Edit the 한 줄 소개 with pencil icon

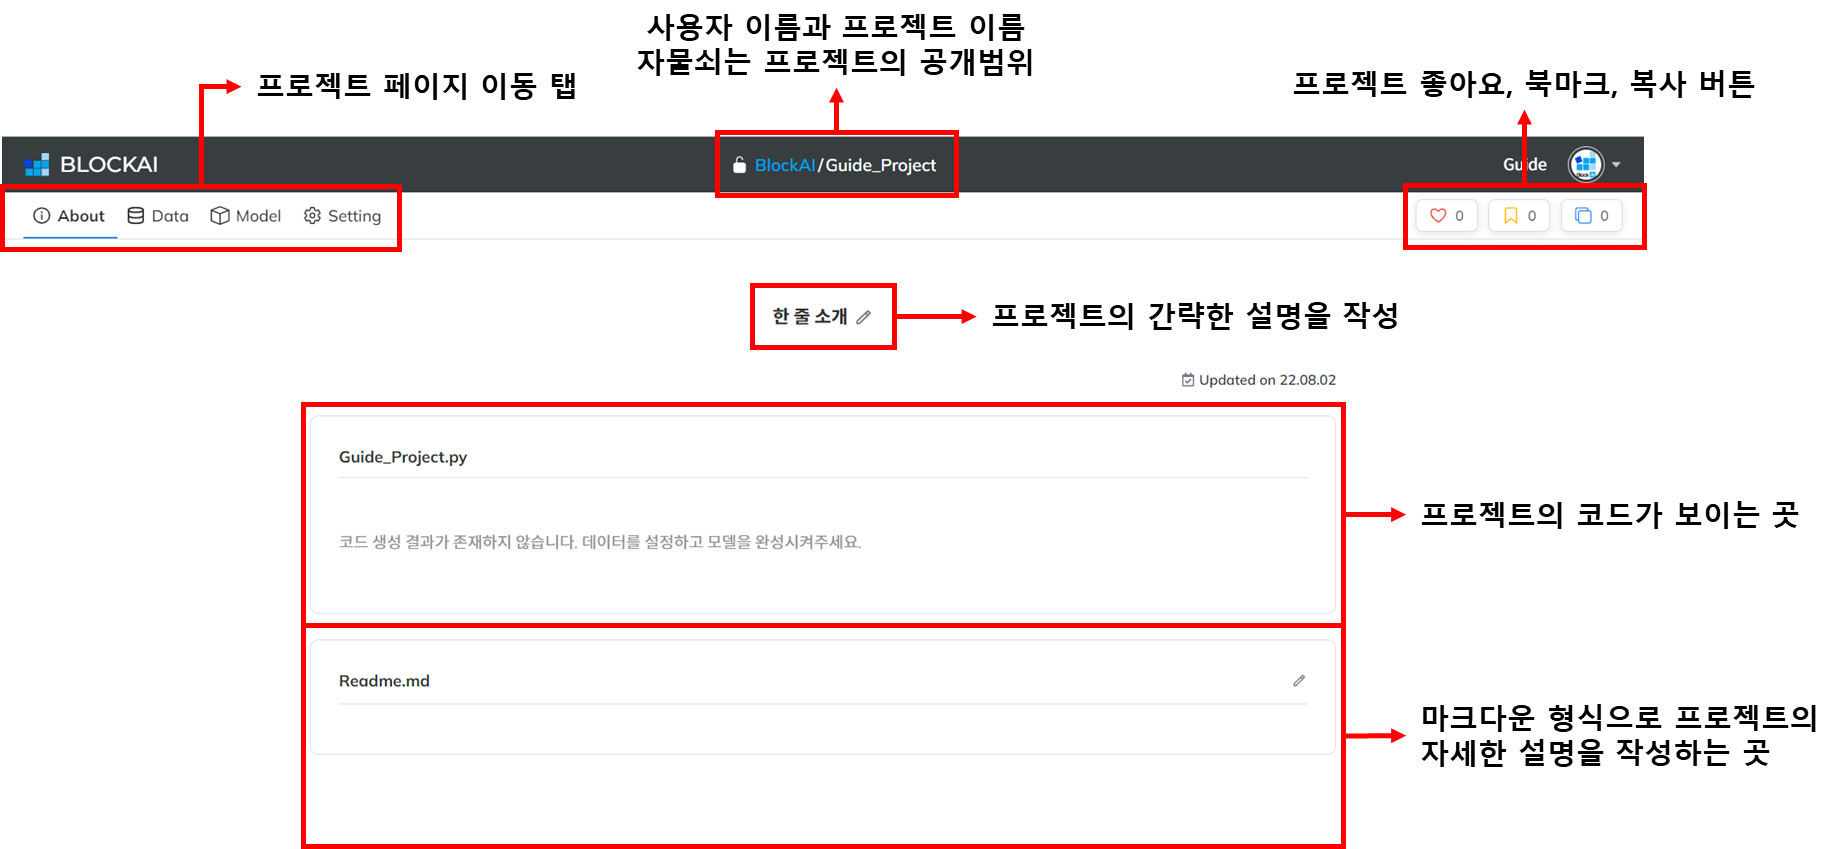click(864, 317)
